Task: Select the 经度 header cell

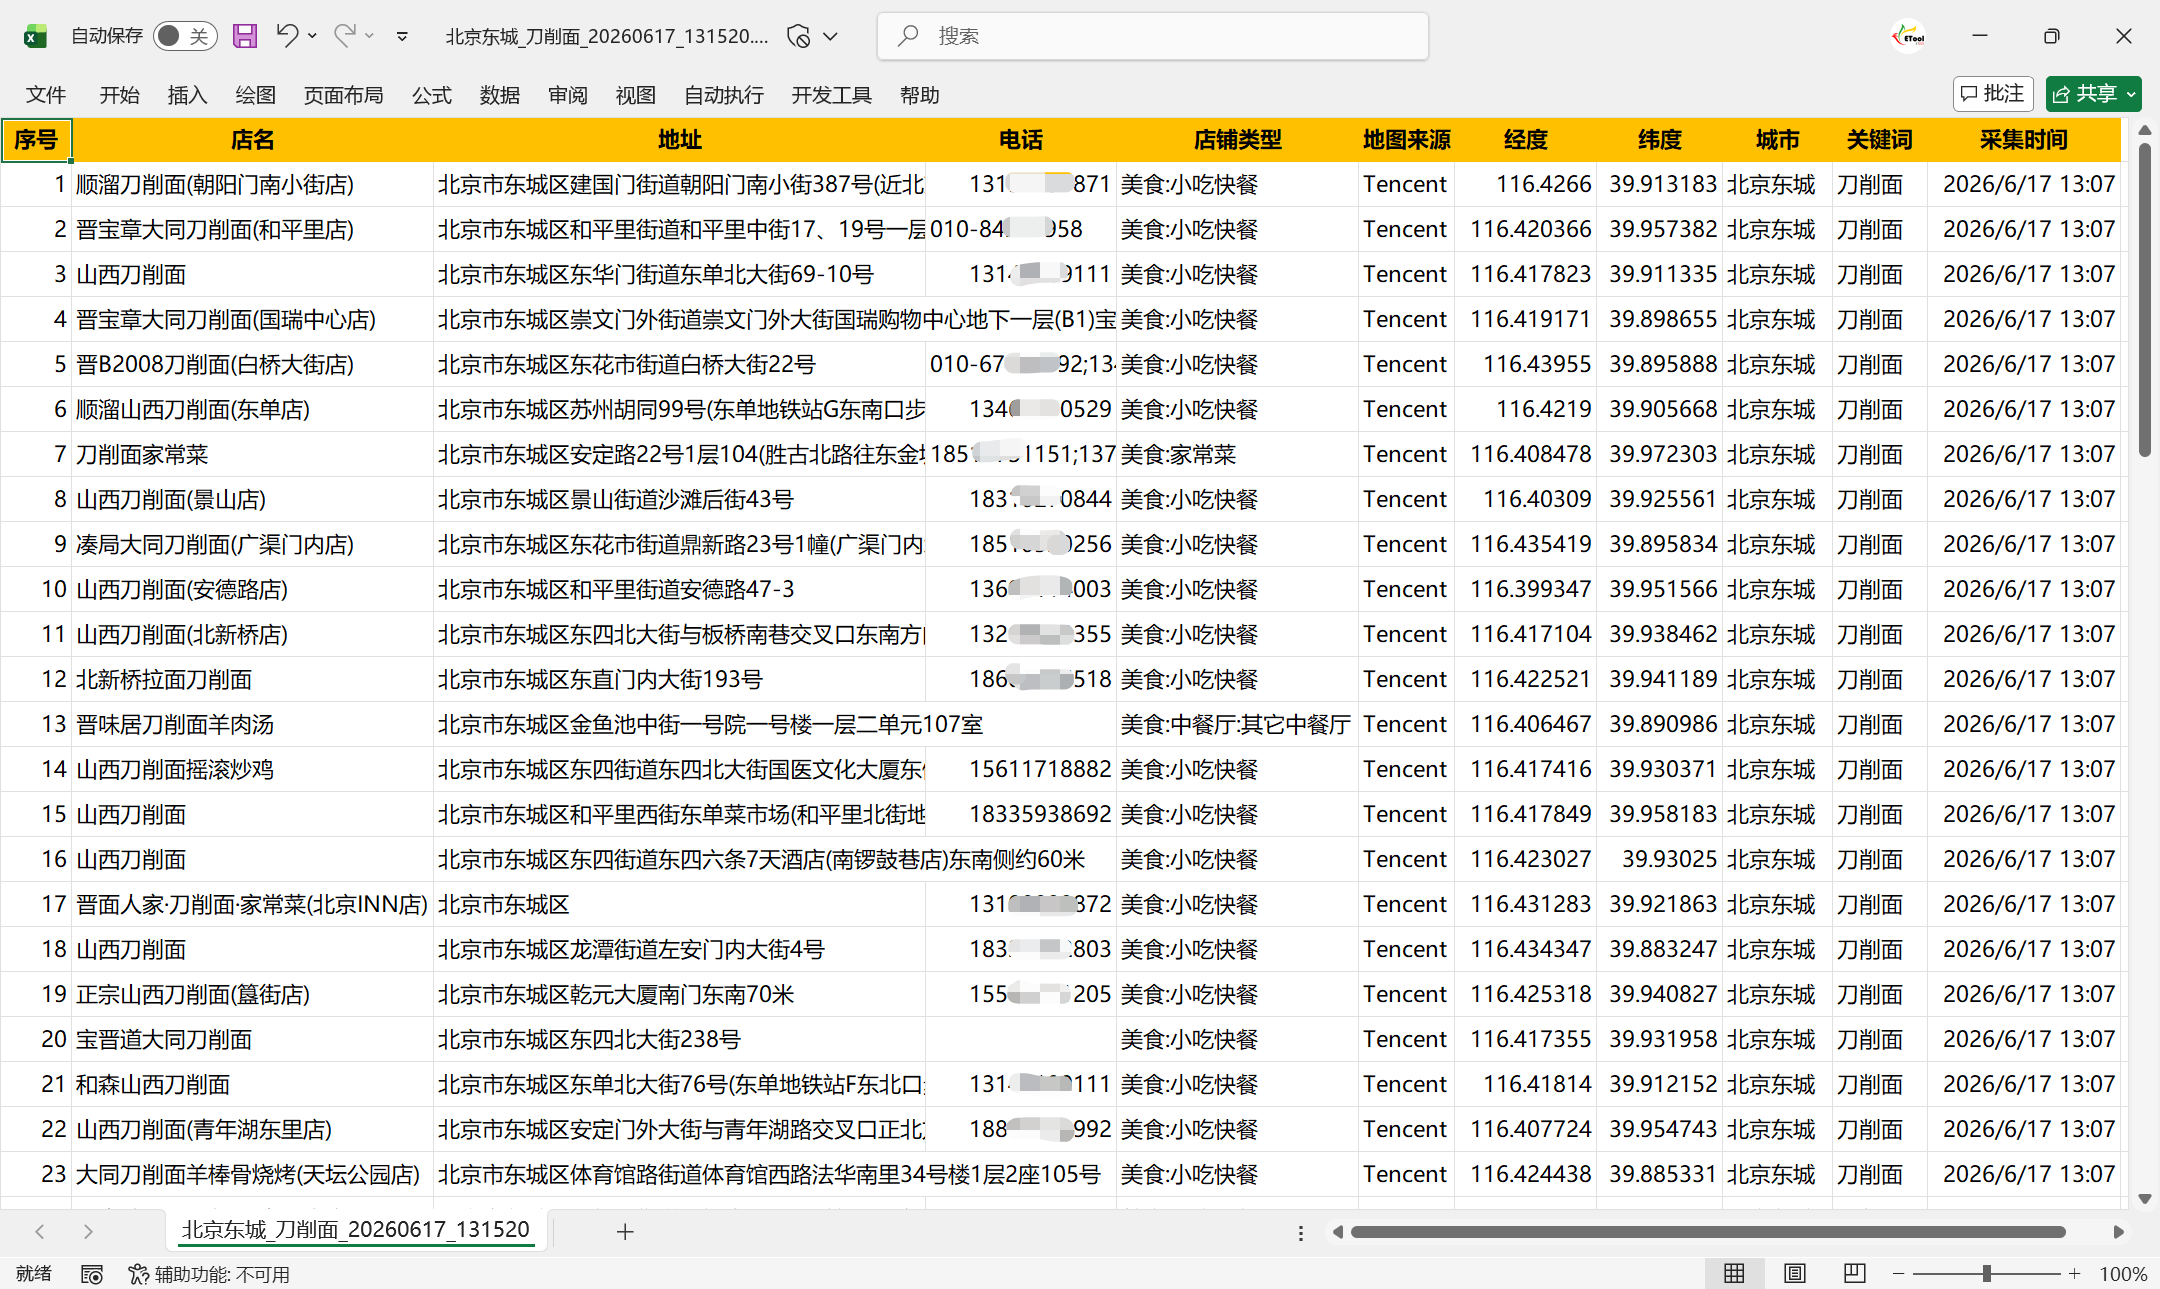Action: click(1526, 140)
